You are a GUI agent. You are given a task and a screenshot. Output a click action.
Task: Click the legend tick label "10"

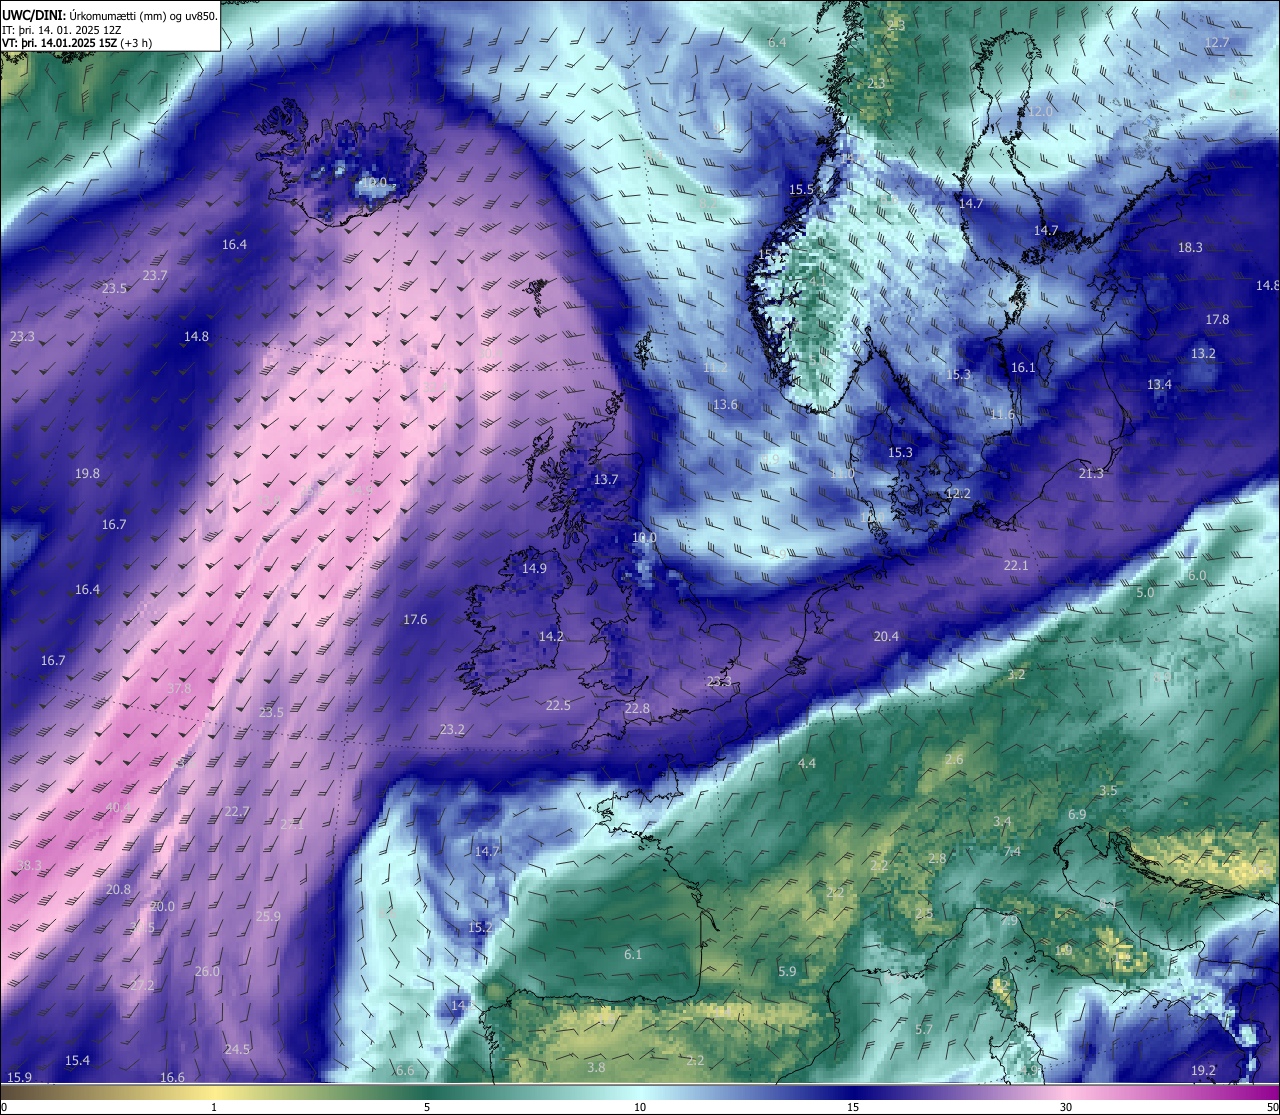[x=640, y=1107]
